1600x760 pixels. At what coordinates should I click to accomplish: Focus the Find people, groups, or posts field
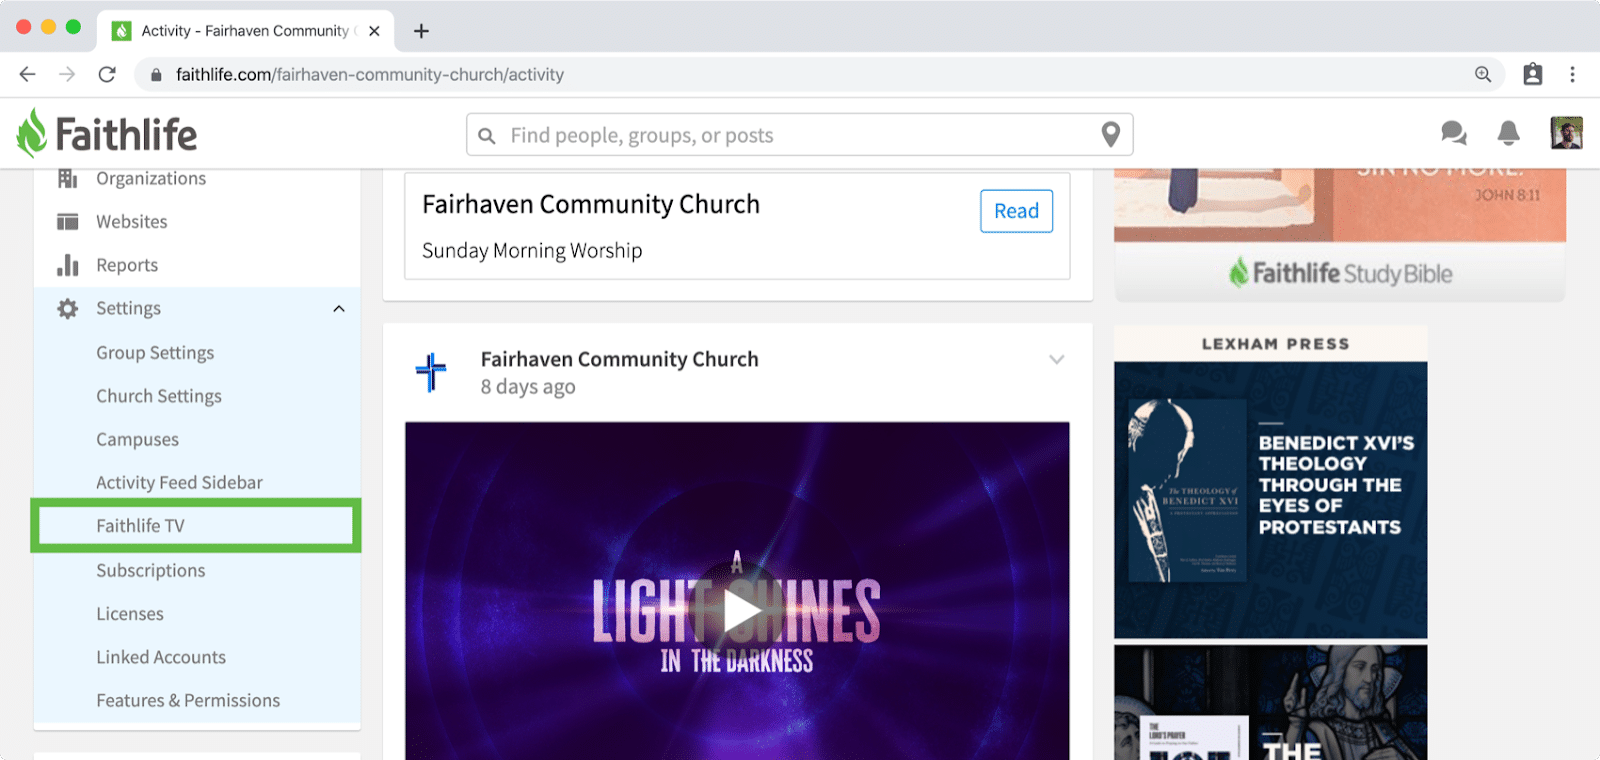tap(799, 135)
